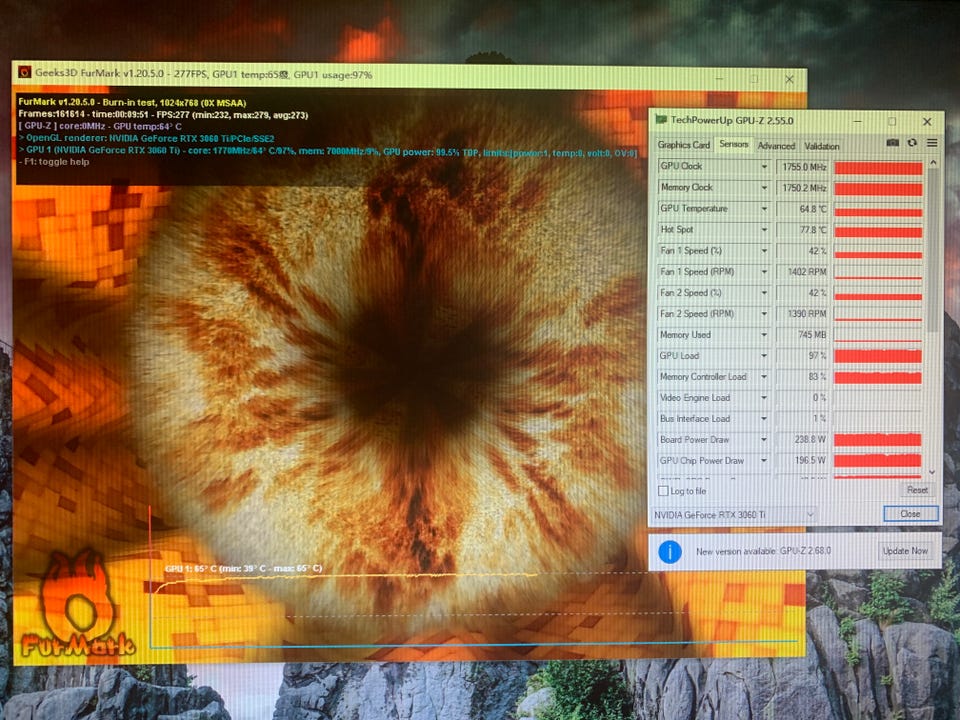Click the GPU Clock red history graph
Viewport: 960px width, 720px height.
(x=878, y=167)
